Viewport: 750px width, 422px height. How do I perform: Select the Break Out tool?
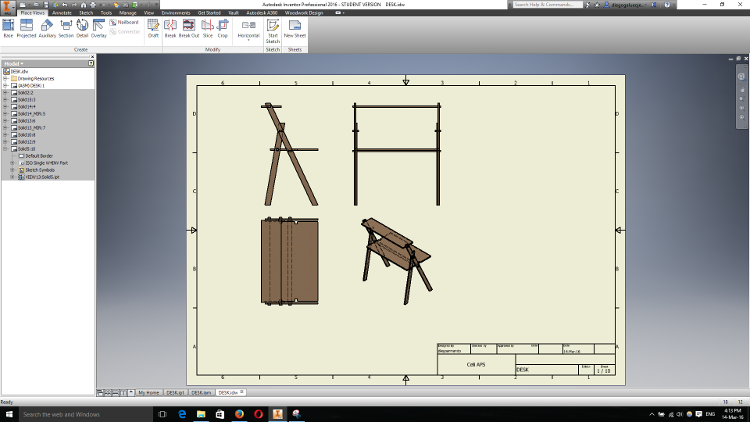pos(189,28)
